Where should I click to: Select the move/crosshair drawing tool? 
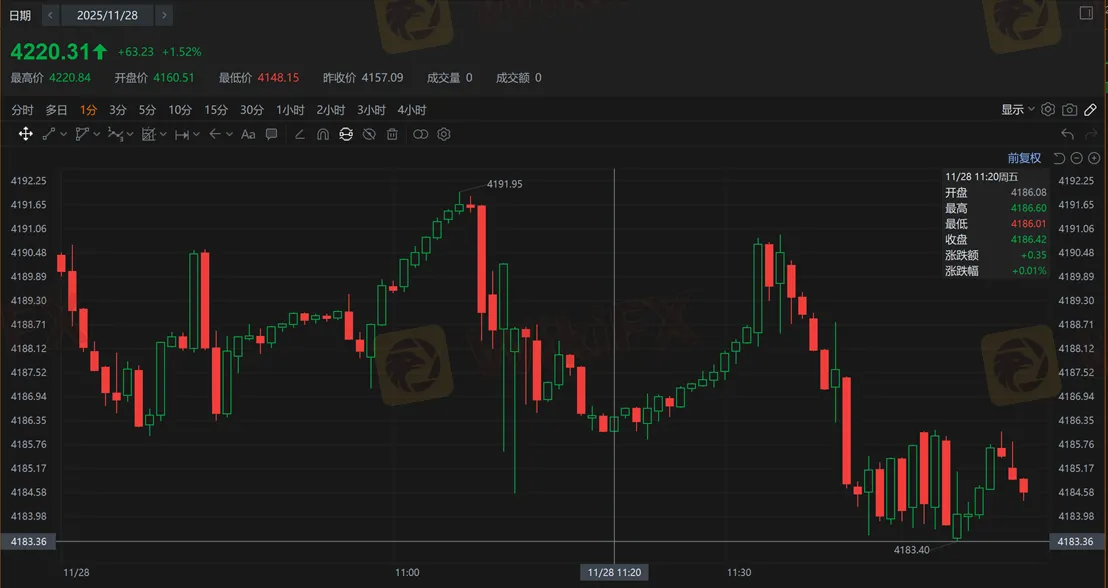pos(25,134)
